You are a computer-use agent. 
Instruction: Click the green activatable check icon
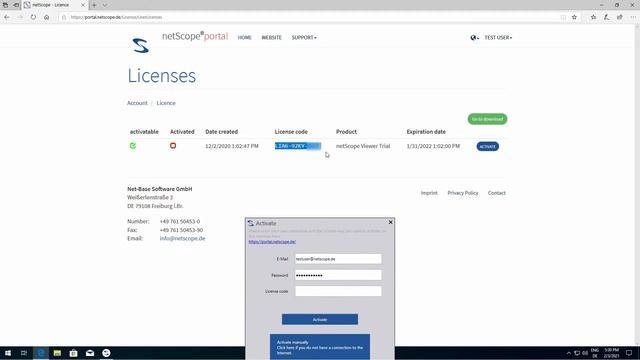(133, 146)
